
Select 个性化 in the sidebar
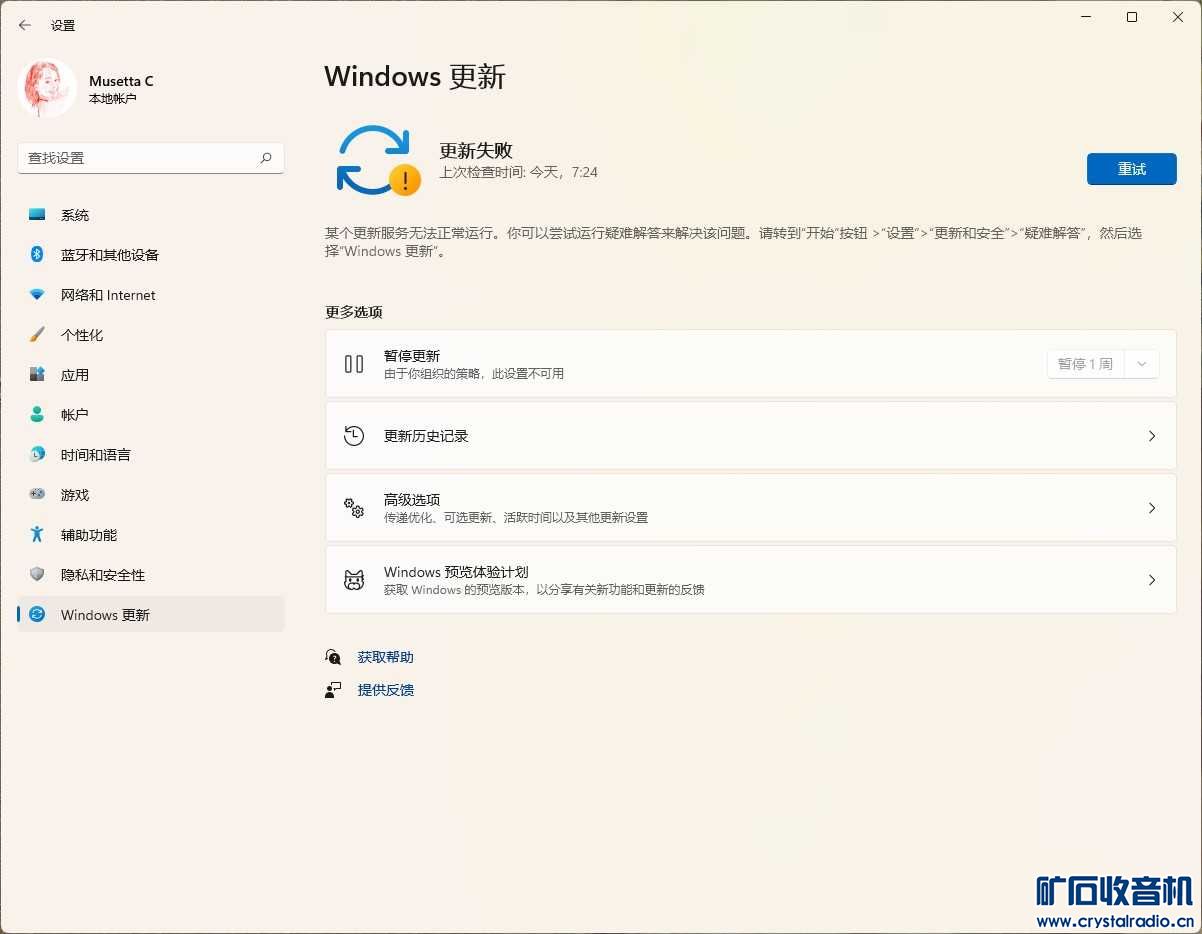(151, 335)
